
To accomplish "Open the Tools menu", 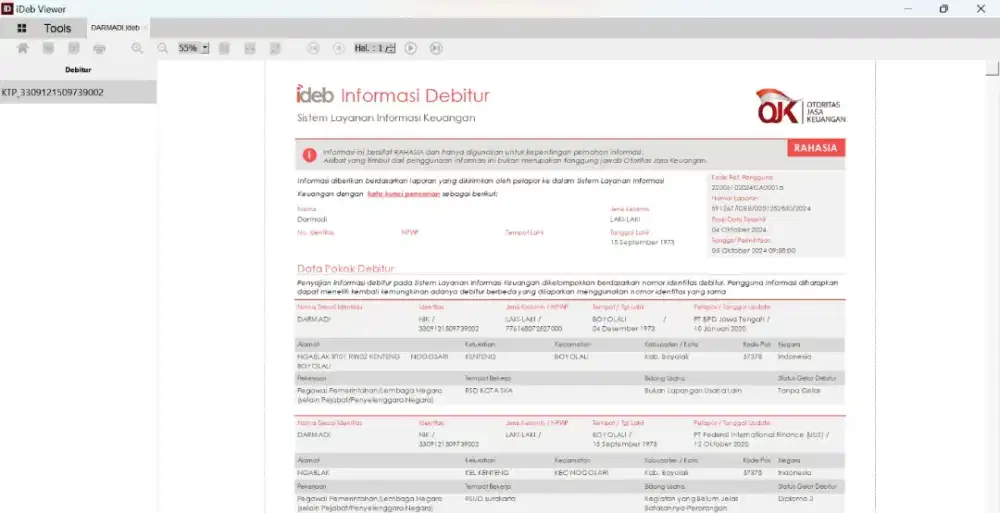I will pyautogui.click(x=58, y=28).
